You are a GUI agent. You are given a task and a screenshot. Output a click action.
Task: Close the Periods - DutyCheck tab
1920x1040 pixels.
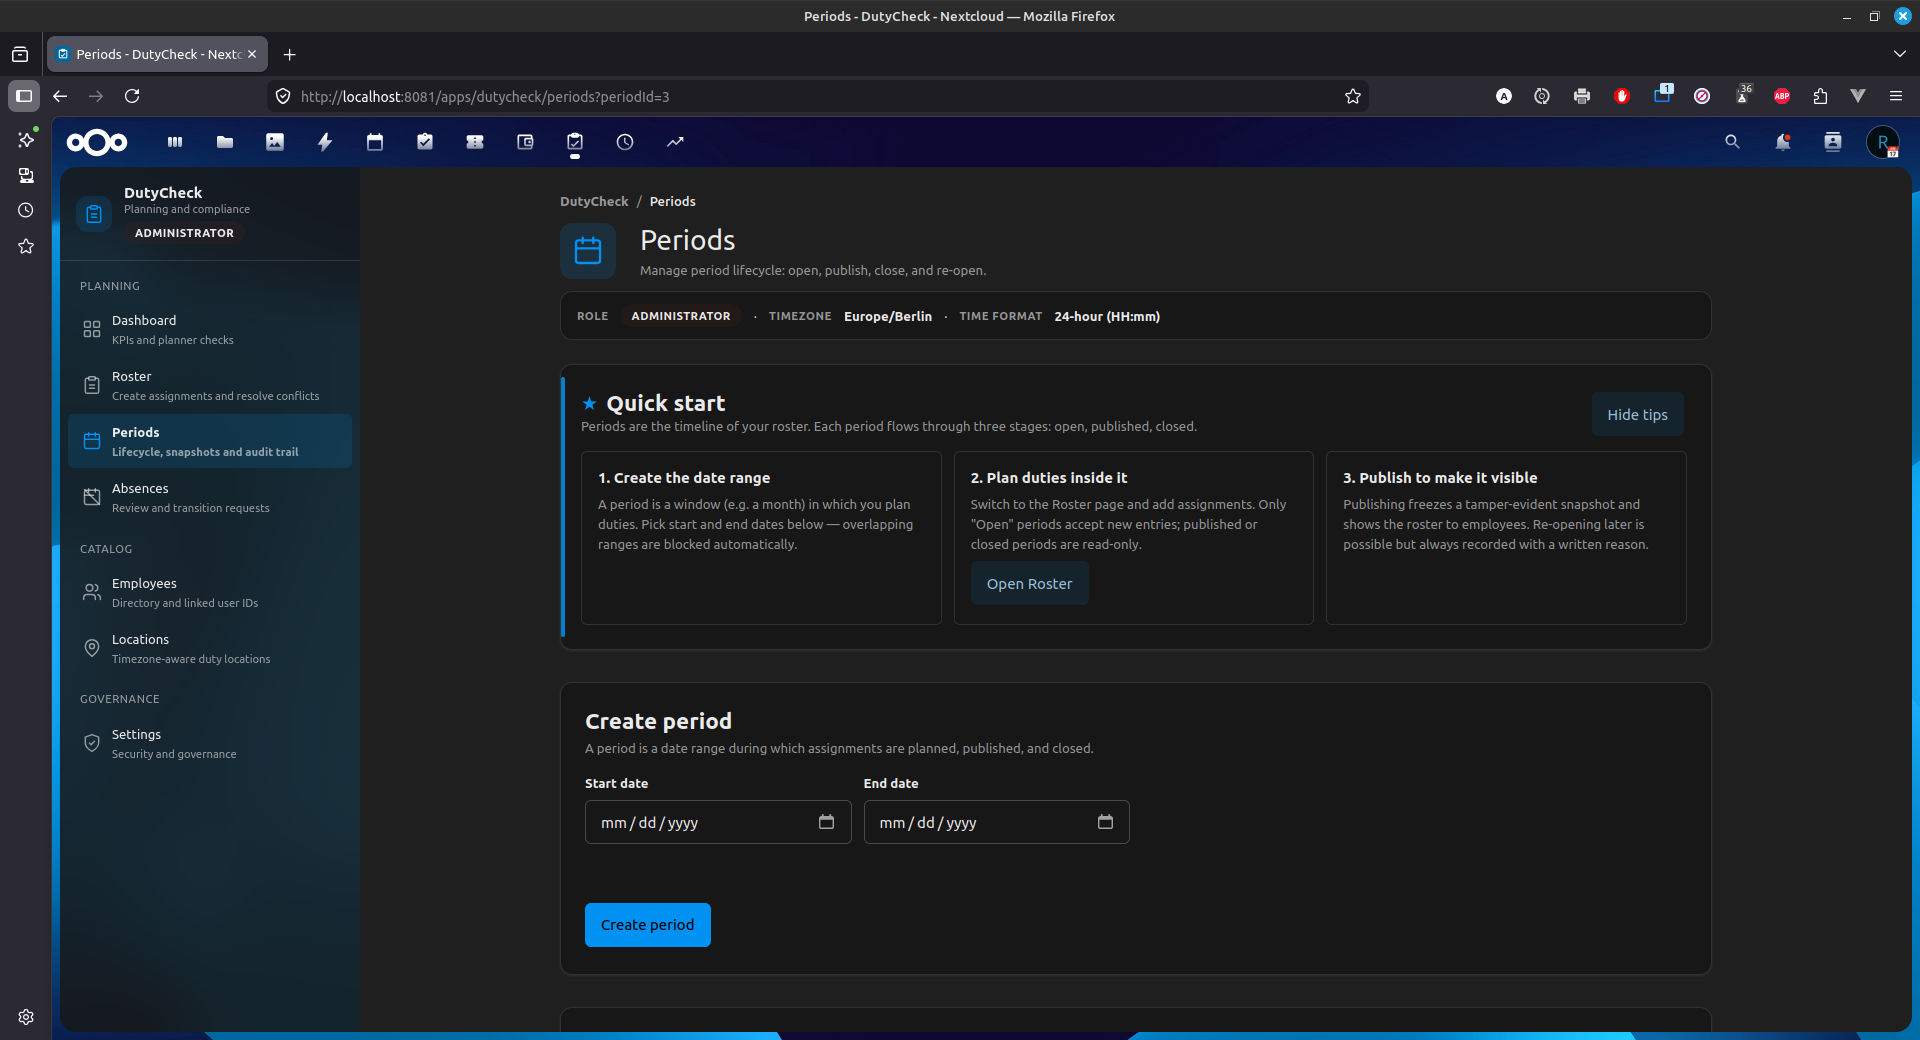[252, 54]
